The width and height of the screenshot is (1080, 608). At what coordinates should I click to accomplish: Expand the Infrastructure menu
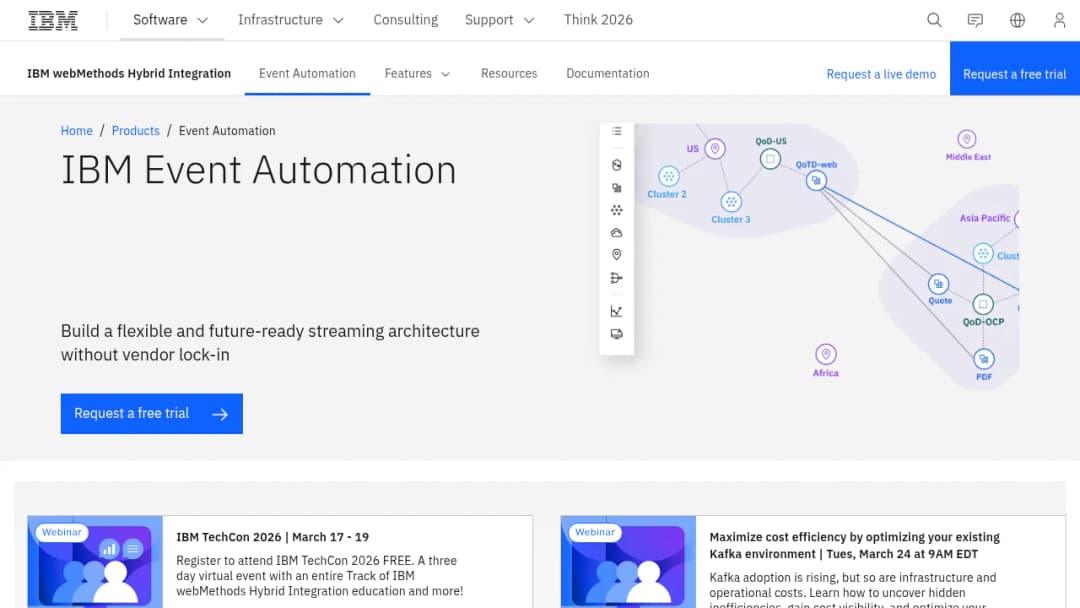coord(291,20)
